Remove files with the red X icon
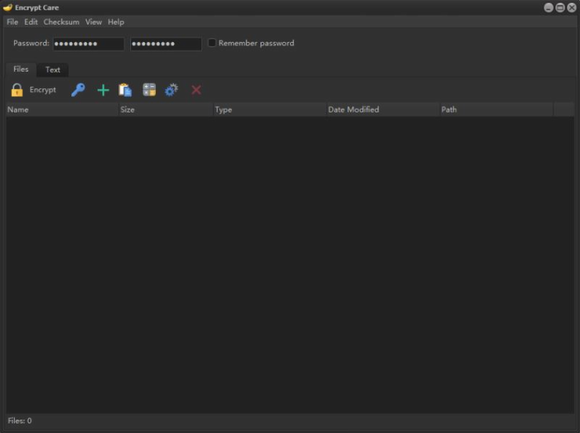Screen dimensions: 580x433 pyautogui.click(x=196, y=90)
